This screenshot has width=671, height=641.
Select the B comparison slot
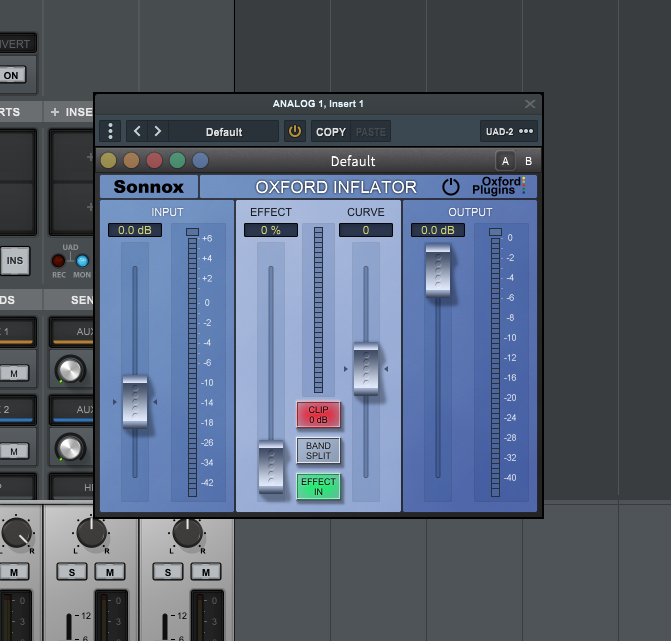tap(528, 161)
